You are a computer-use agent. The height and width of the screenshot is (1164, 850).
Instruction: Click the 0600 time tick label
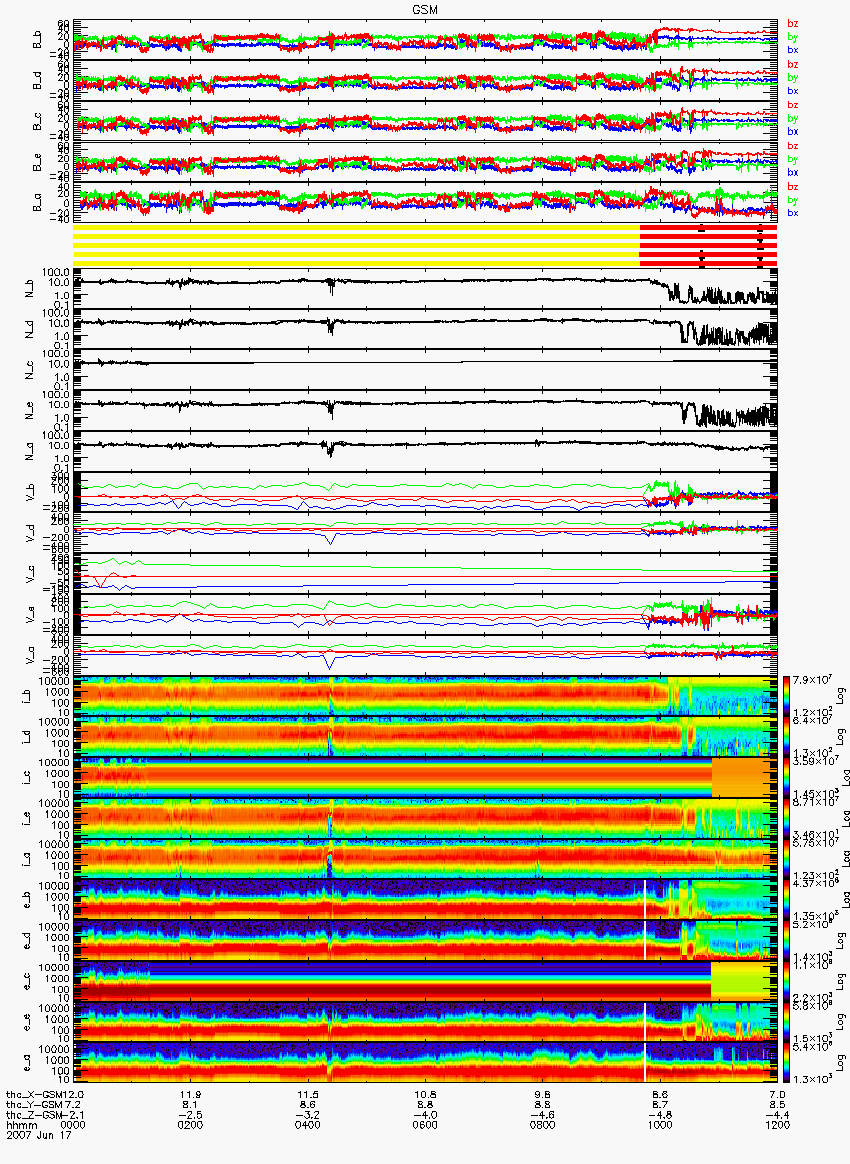pos(425,1125)
